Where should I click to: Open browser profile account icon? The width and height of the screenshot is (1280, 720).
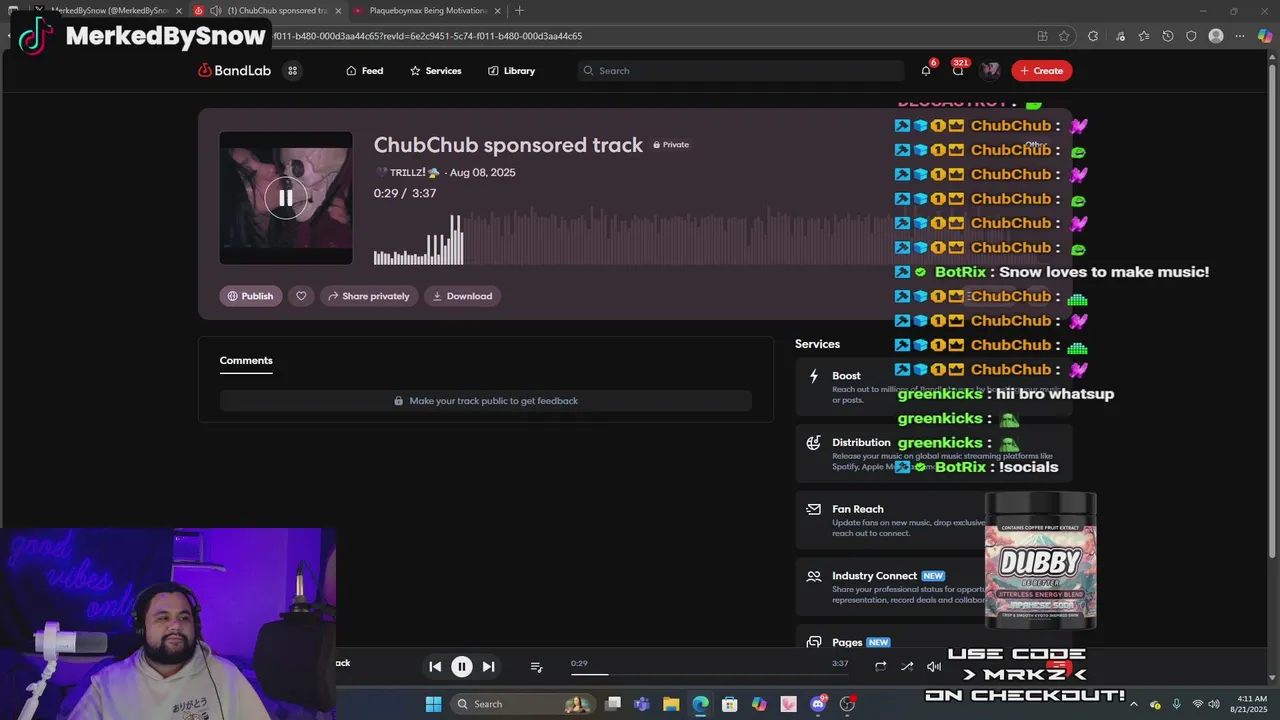tap(1216, 36)
